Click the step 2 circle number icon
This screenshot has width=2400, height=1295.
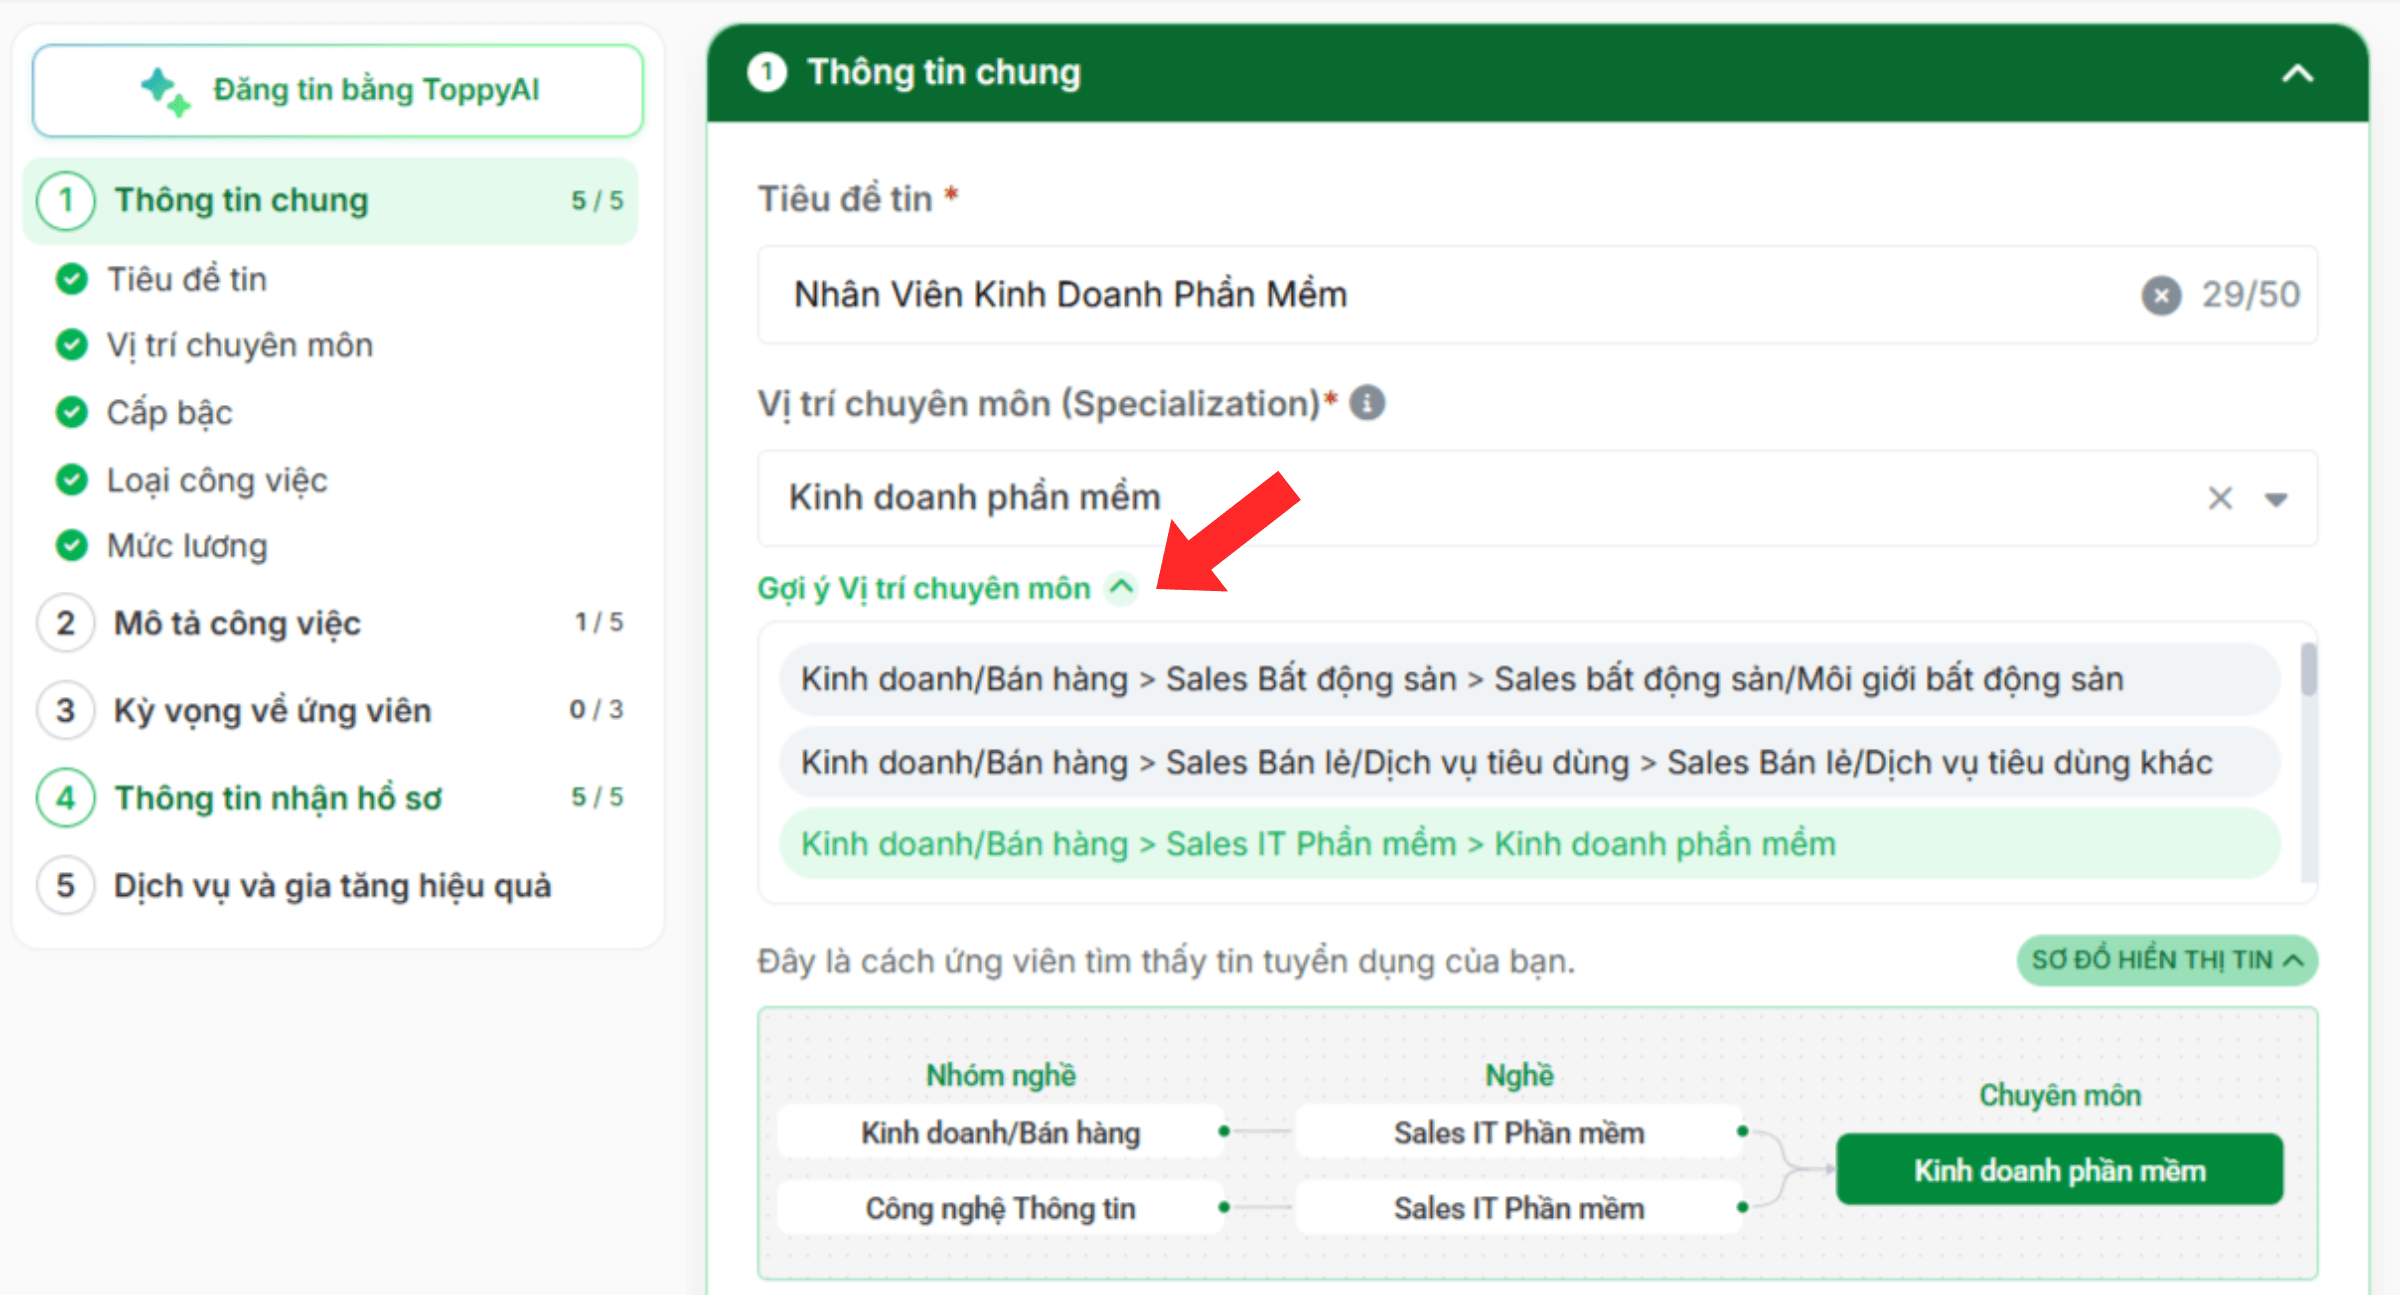coord(66,622)
